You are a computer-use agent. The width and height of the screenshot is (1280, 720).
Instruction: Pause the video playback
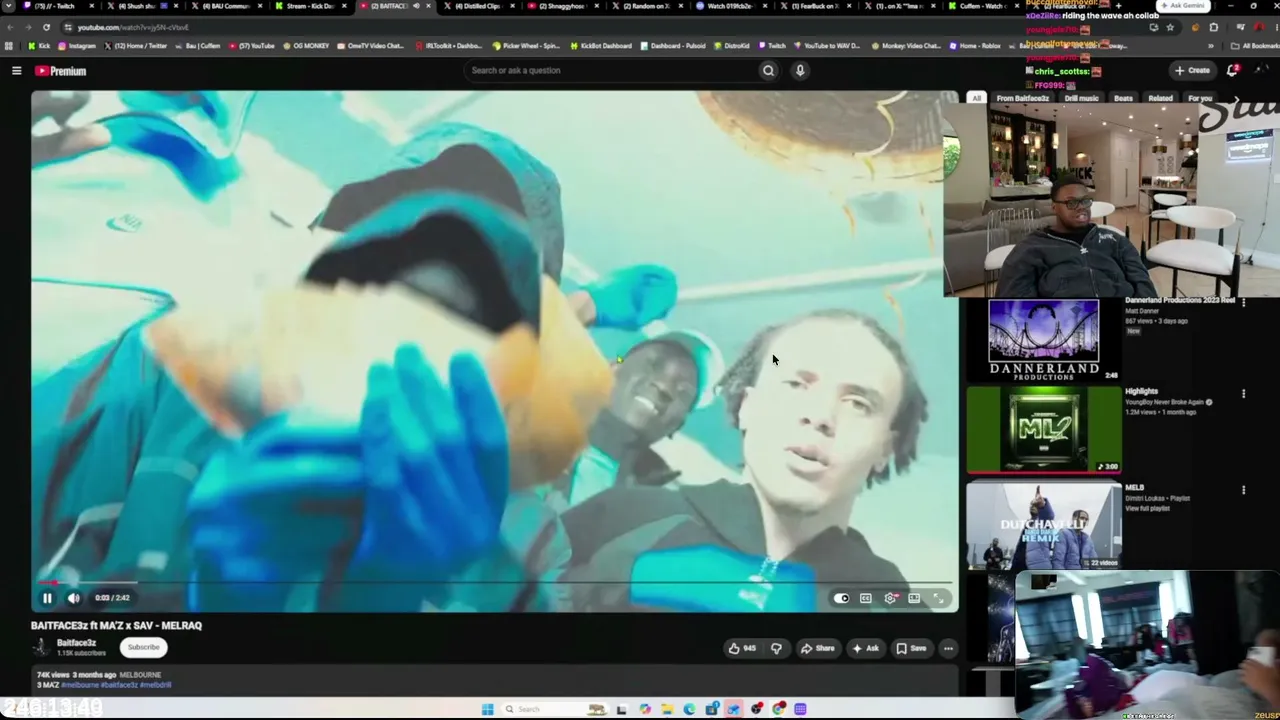click(47, 598)
